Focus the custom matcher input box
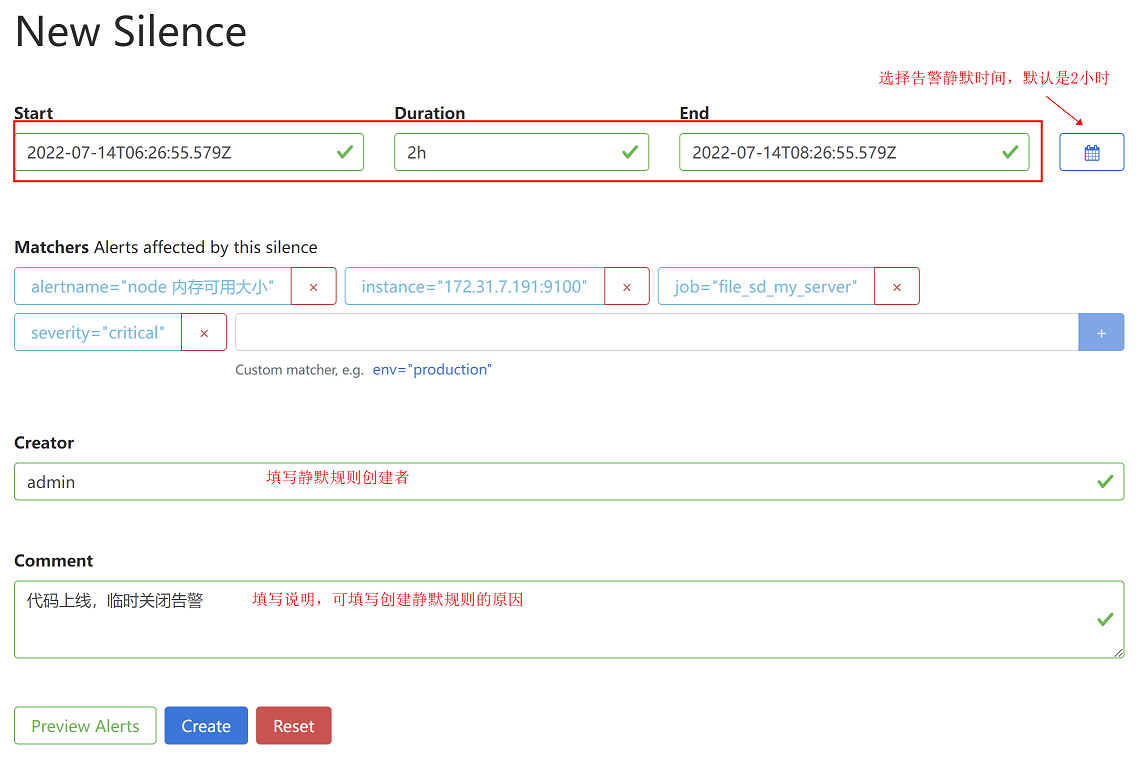1147x757 pixels. 656,333
